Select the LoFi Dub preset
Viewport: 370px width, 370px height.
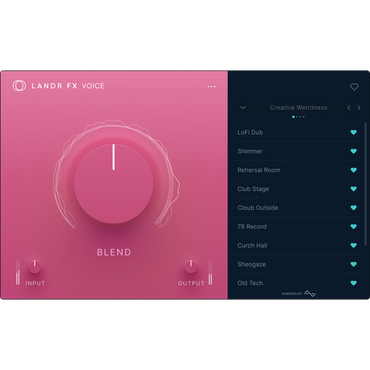pyautogui.click(x=297, y=132)
